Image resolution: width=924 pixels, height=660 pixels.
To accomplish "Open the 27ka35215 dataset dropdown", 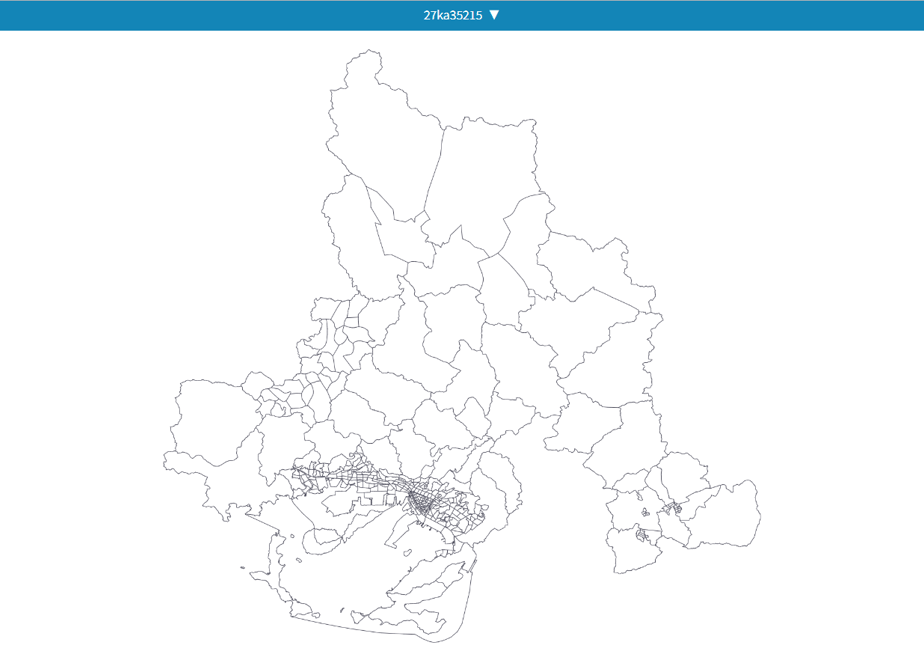I will point(461,15).
